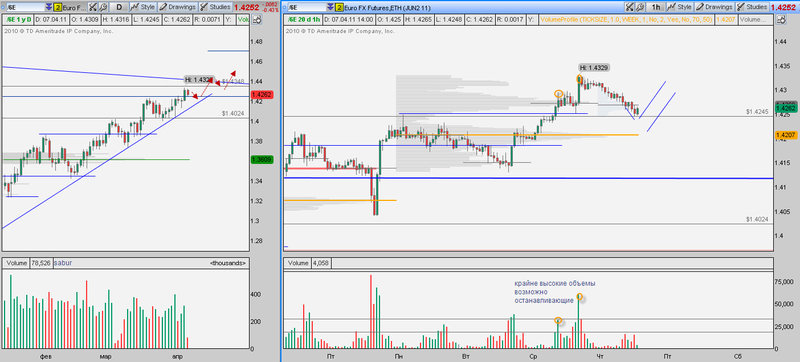Expand the left chart's symbol dropdown arrow
The height and width of the screenshot is (362, 800).
(48, 8)
